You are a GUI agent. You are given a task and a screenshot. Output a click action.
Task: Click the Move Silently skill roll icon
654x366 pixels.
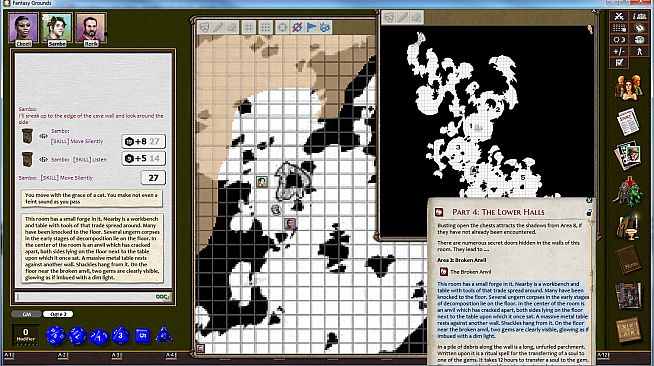click(27, 136)
